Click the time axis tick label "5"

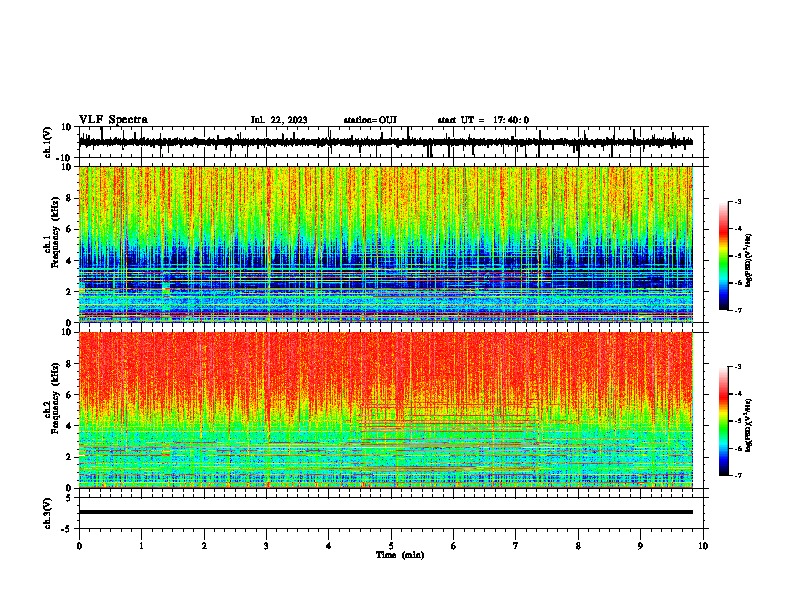click(x=391, y=546)
